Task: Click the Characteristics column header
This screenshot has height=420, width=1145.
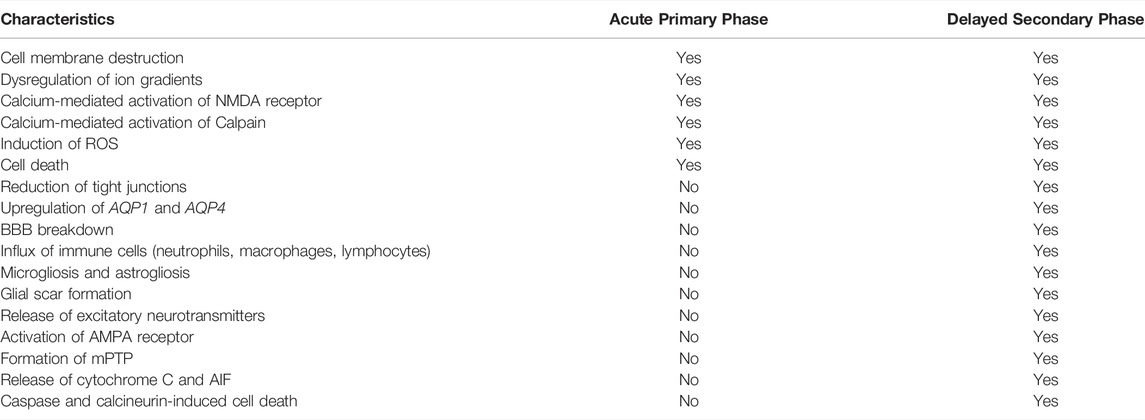Action: (58, 20)
